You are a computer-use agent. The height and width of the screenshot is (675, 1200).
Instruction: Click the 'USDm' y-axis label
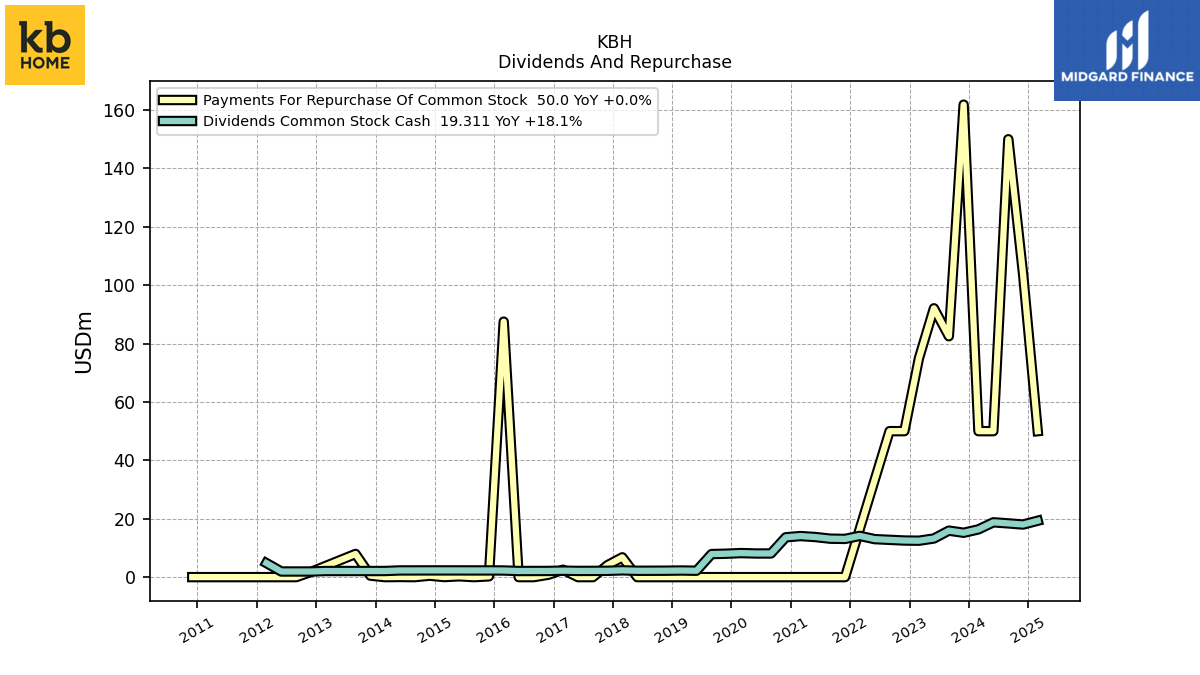coord(84,342)
